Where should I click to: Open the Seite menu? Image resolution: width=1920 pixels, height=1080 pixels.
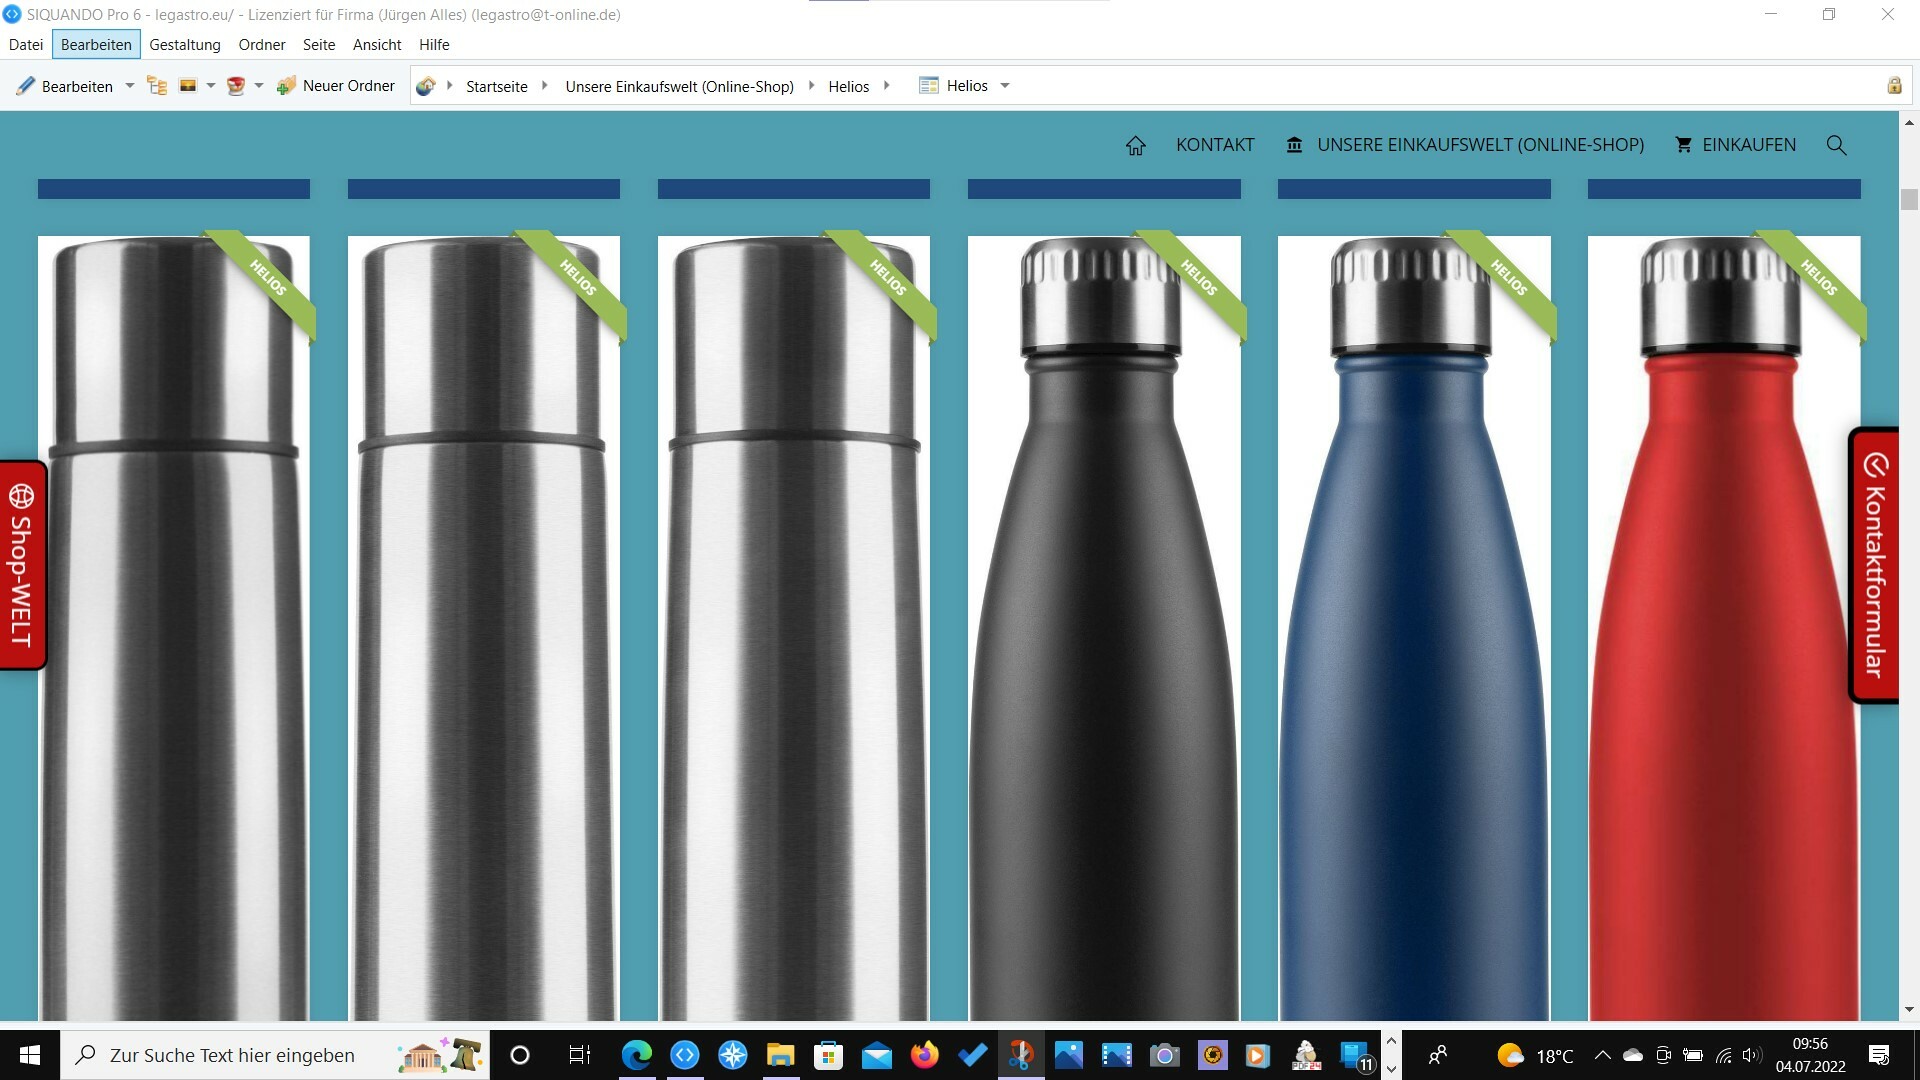319,45
